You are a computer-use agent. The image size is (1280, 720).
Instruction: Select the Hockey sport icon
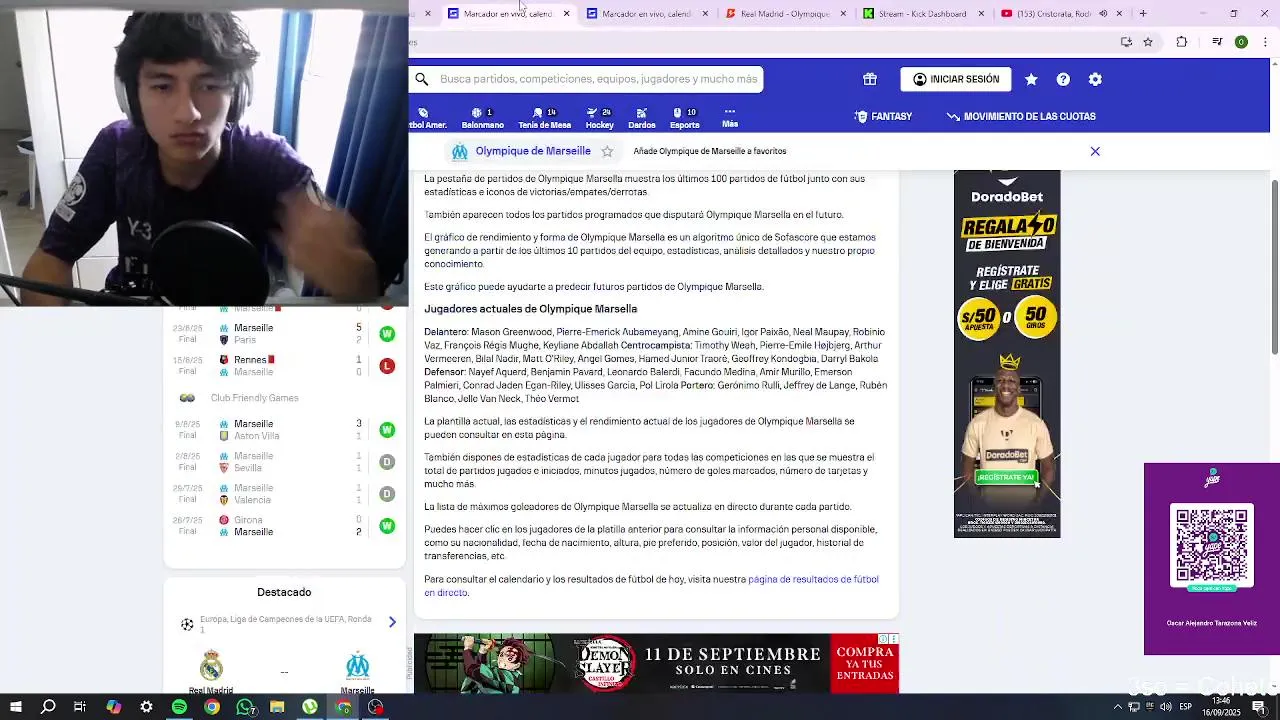point(599,118)
